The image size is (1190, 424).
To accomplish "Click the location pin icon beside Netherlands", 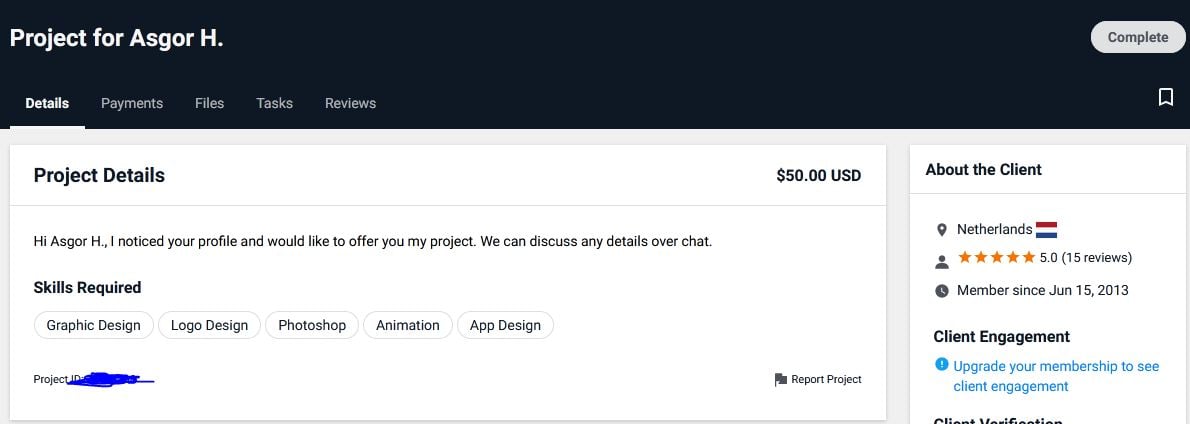I will 942,230.
